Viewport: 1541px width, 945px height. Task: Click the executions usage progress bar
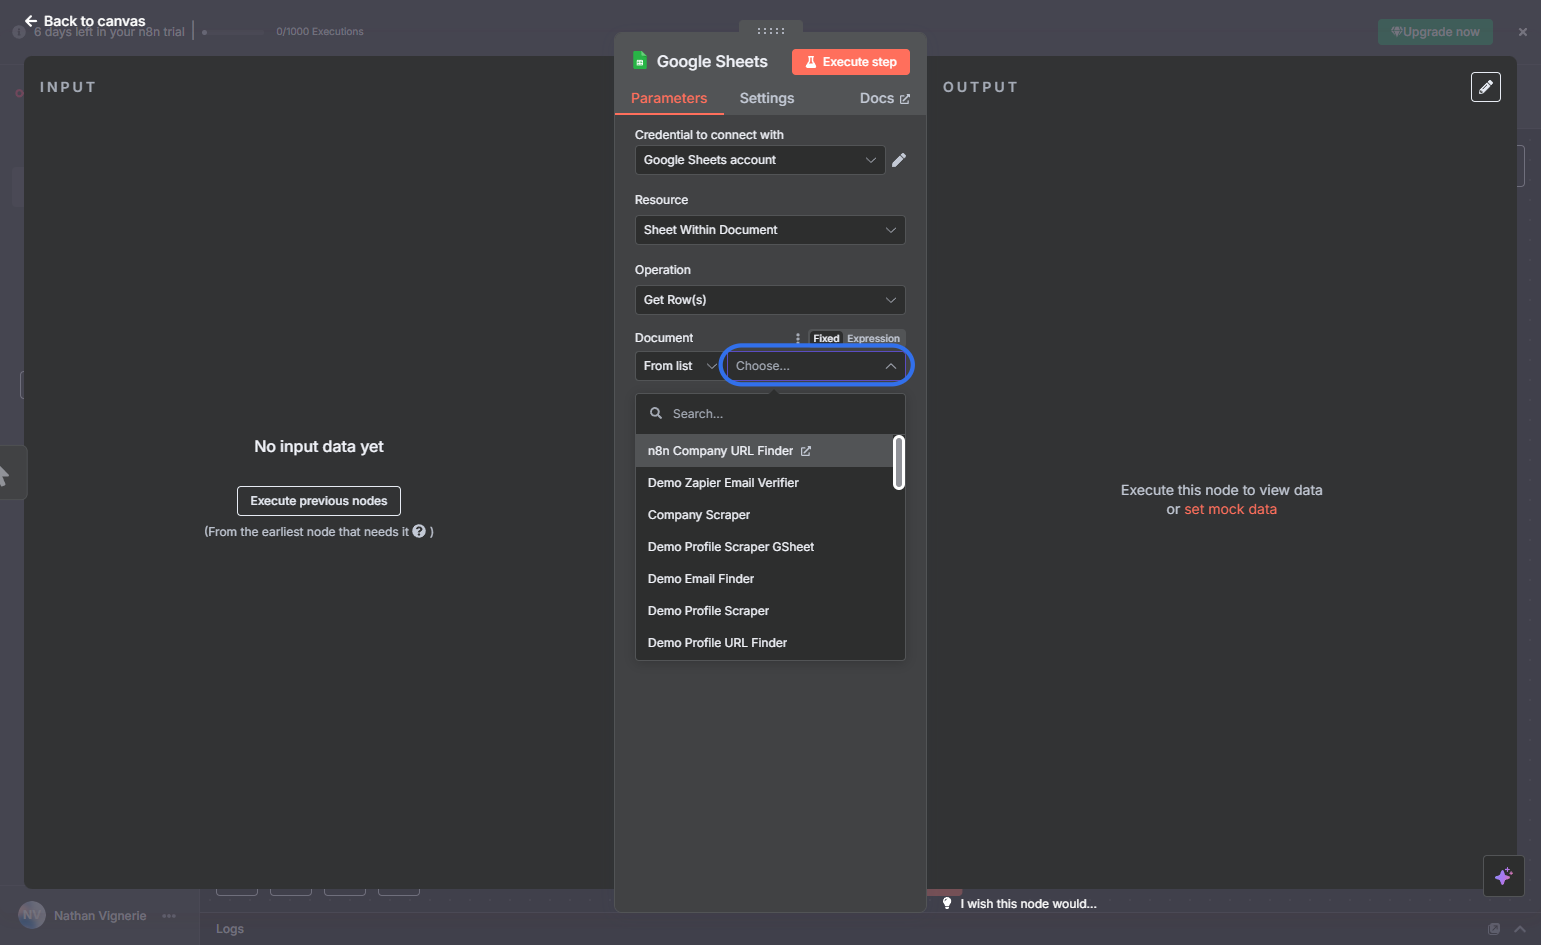235,32
